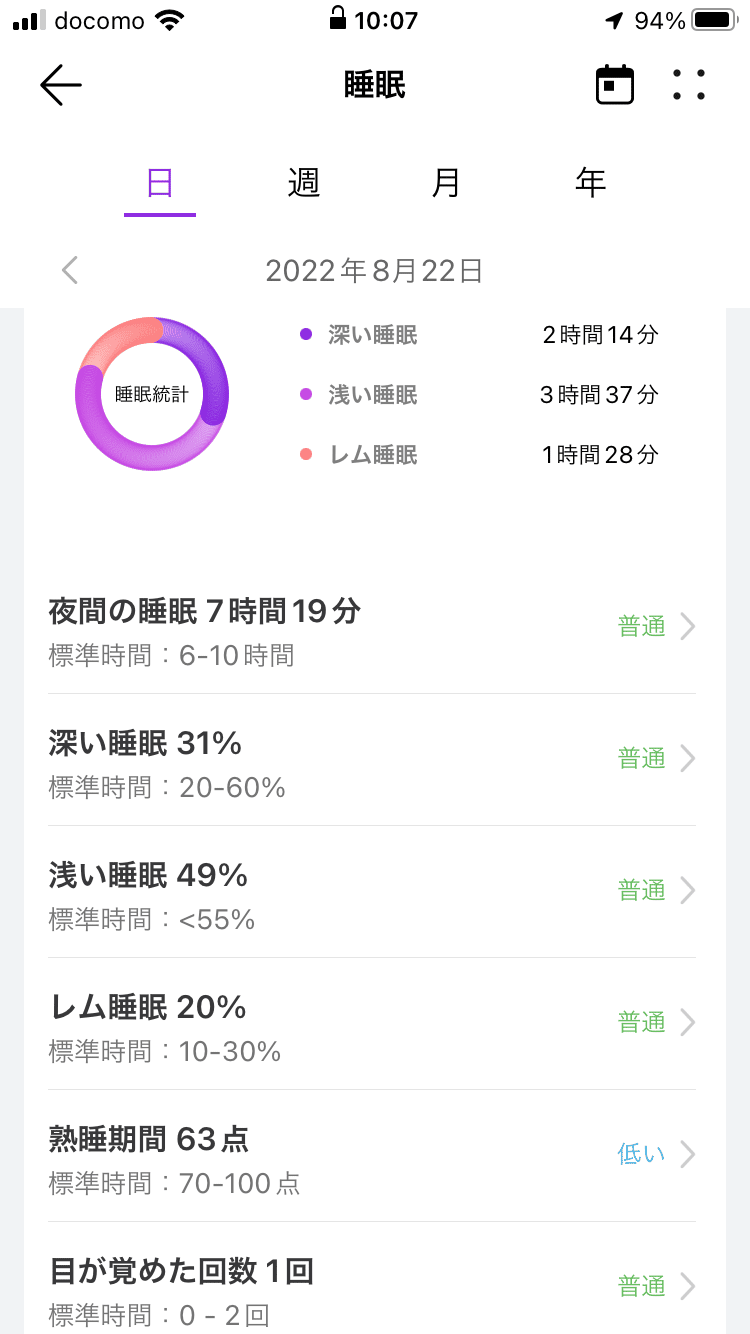This screenshot has width=750, height=1334.
Task: Expand the 浅い睡眠 49% row chevron
Action: pyautogui.click(x=687, y=891)
